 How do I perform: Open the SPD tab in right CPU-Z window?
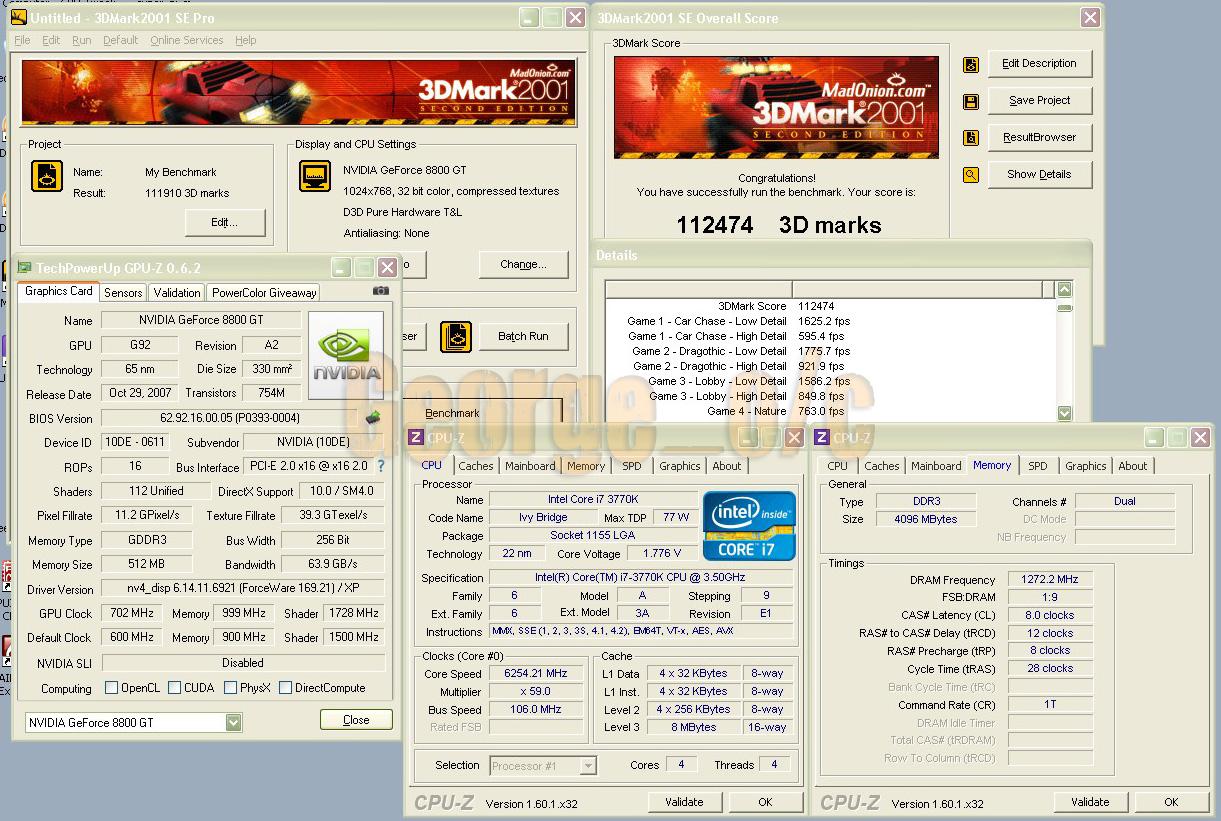(x=1038, y=466)
